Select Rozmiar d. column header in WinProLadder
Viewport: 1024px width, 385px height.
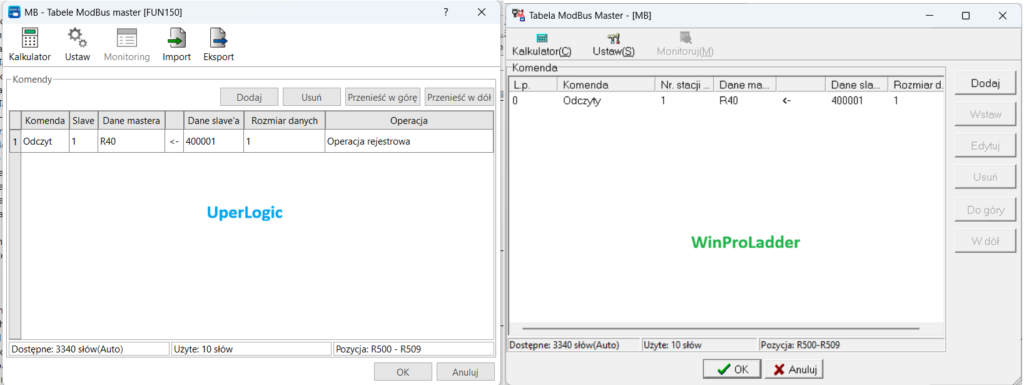pos(916,84)
